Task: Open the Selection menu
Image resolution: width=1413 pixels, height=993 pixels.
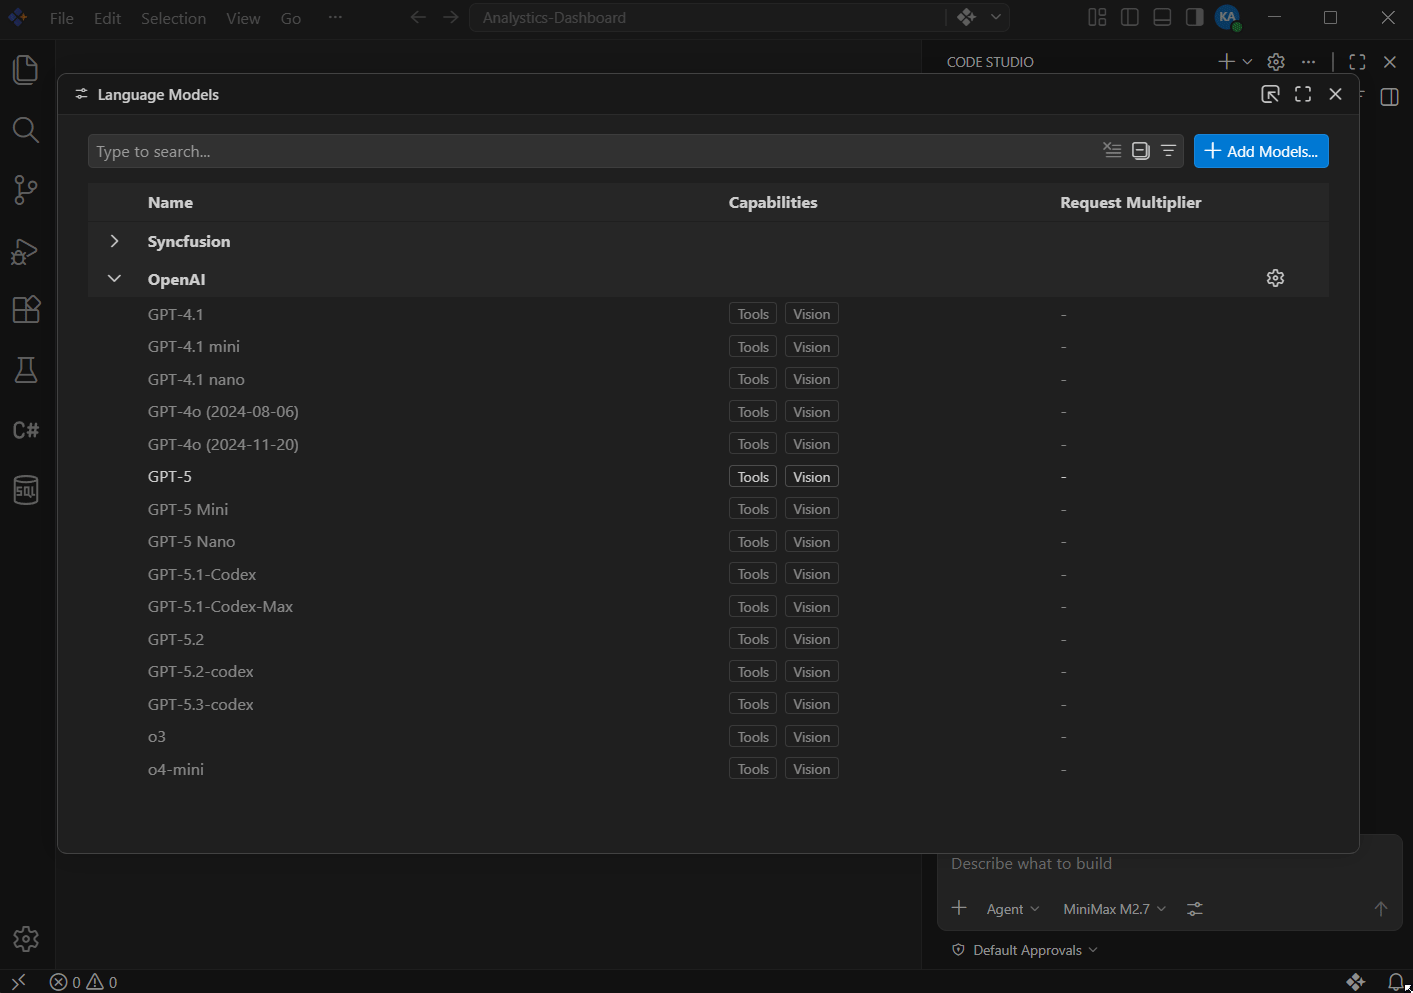Action: pyautogui.click(x=173, y=18)
